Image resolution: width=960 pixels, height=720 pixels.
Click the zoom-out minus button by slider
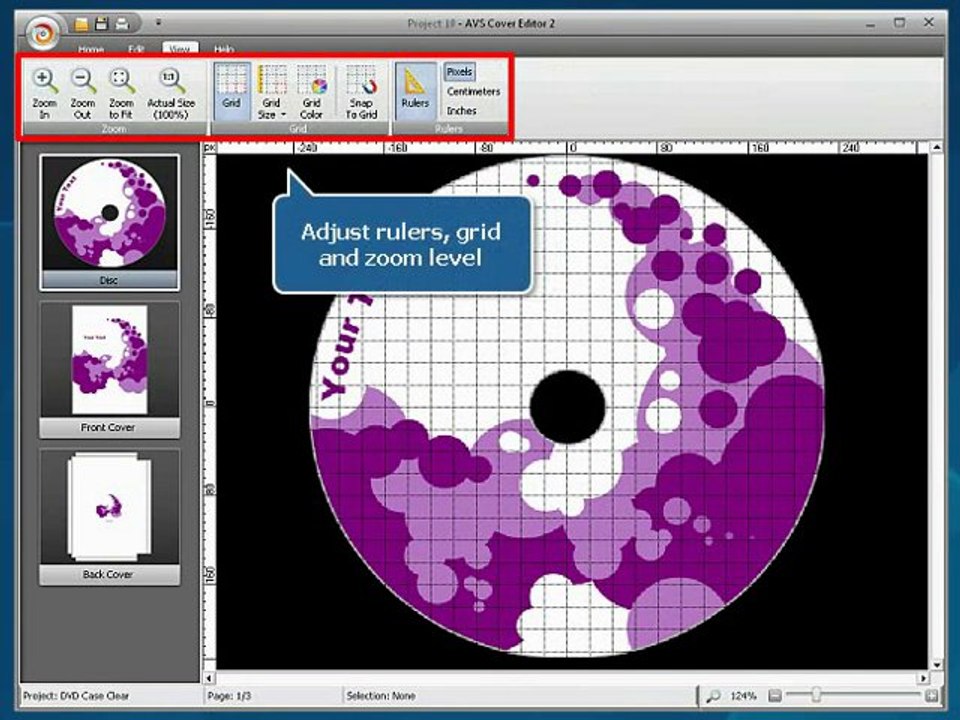click(x=775, y=696)
